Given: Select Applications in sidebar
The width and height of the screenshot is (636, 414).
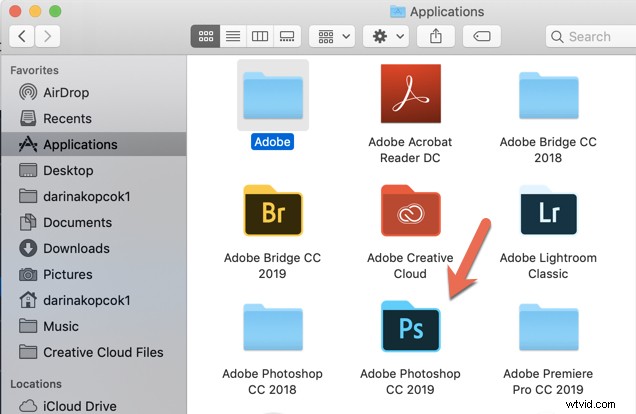Looking at the screenshot, I should [94, 144].
